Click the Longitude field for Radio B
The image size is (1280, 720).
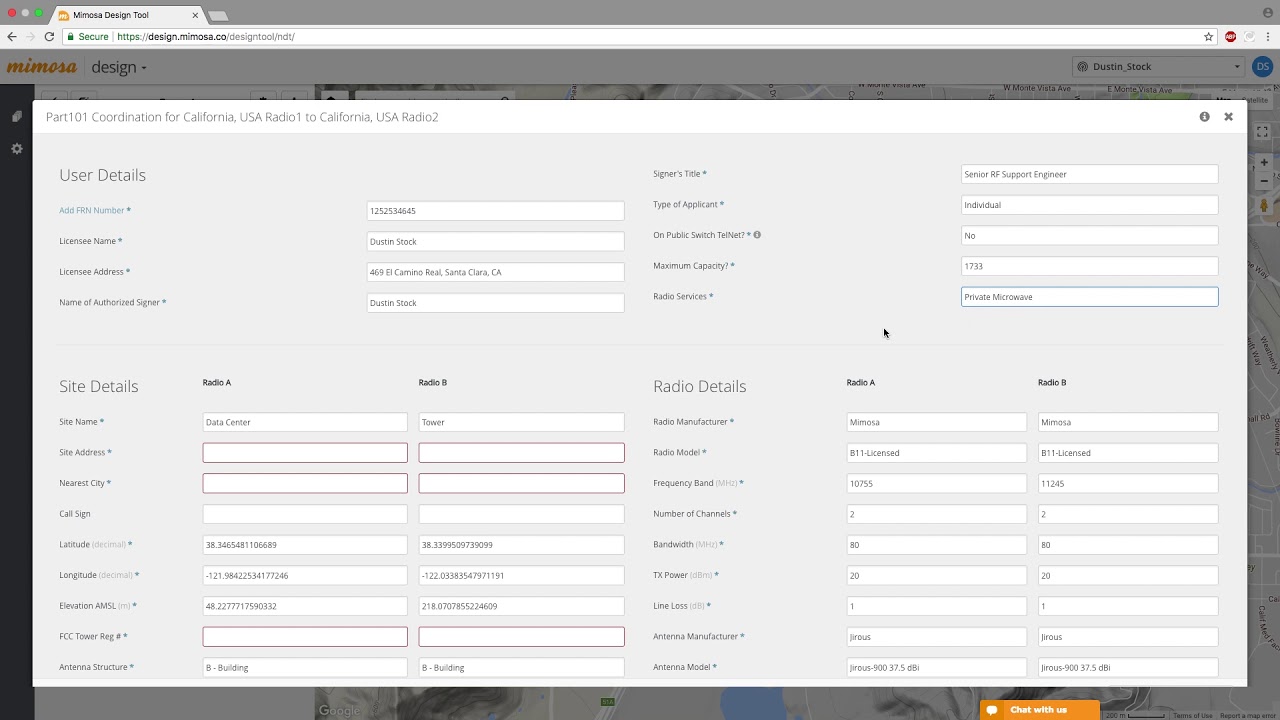tap(521, 575)
